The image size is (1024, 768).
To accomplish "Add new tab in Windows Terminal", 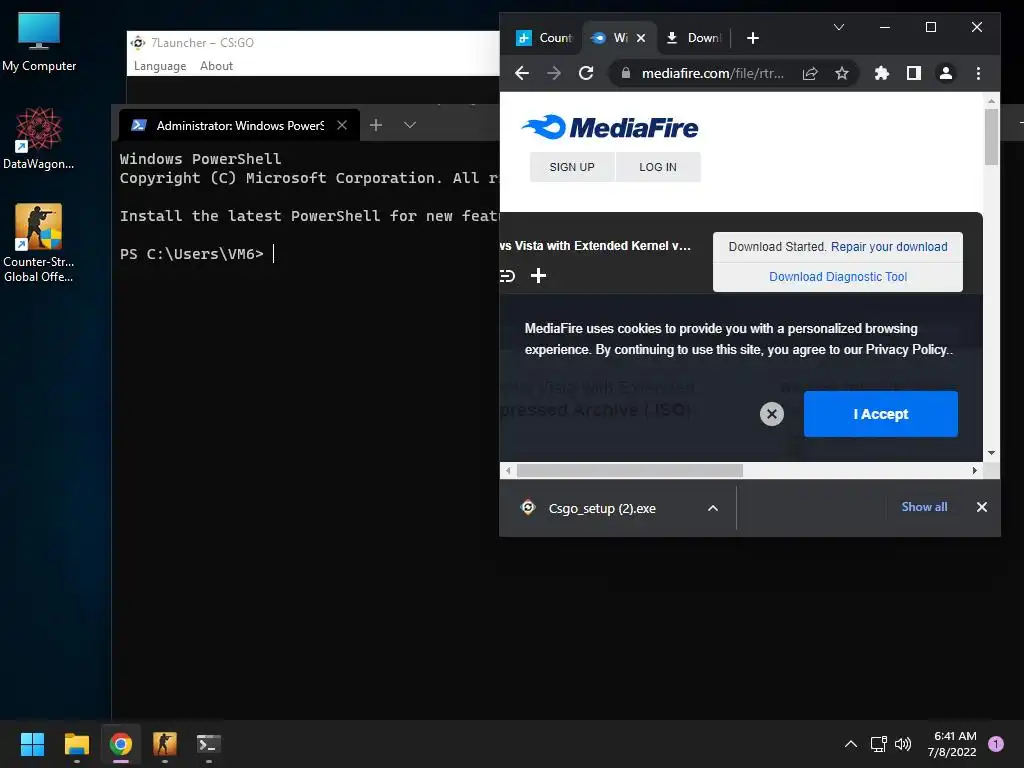I will pos(376,125).
